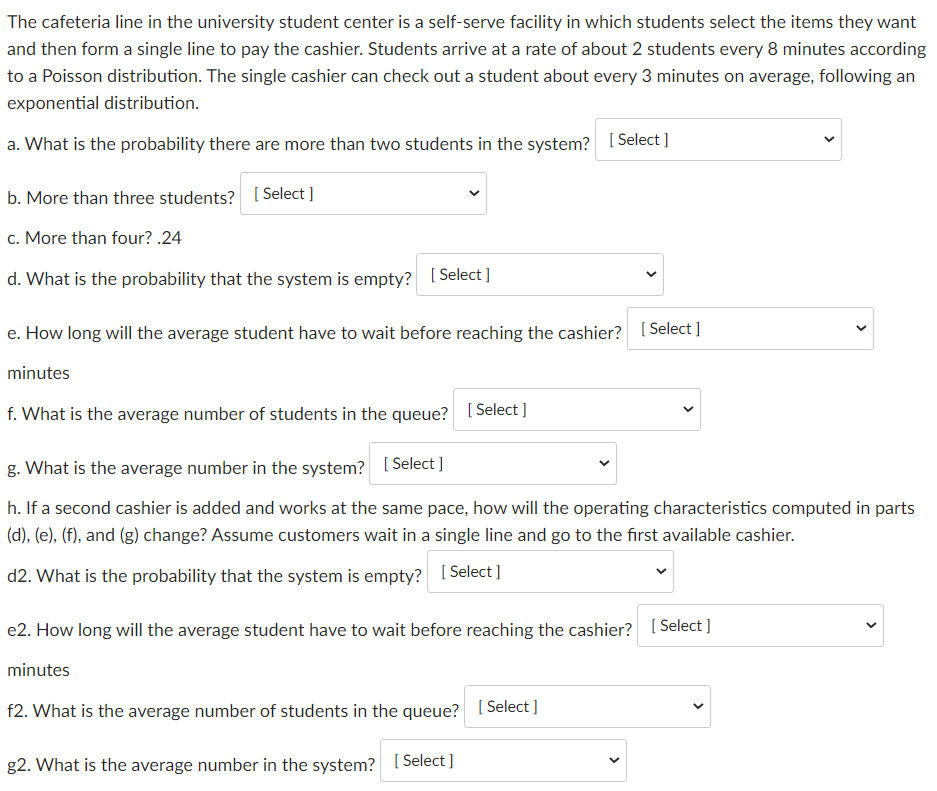Open the g2 number in system dropdown
The height and width of the screenshot is (791, 937).
pos(503,761)
